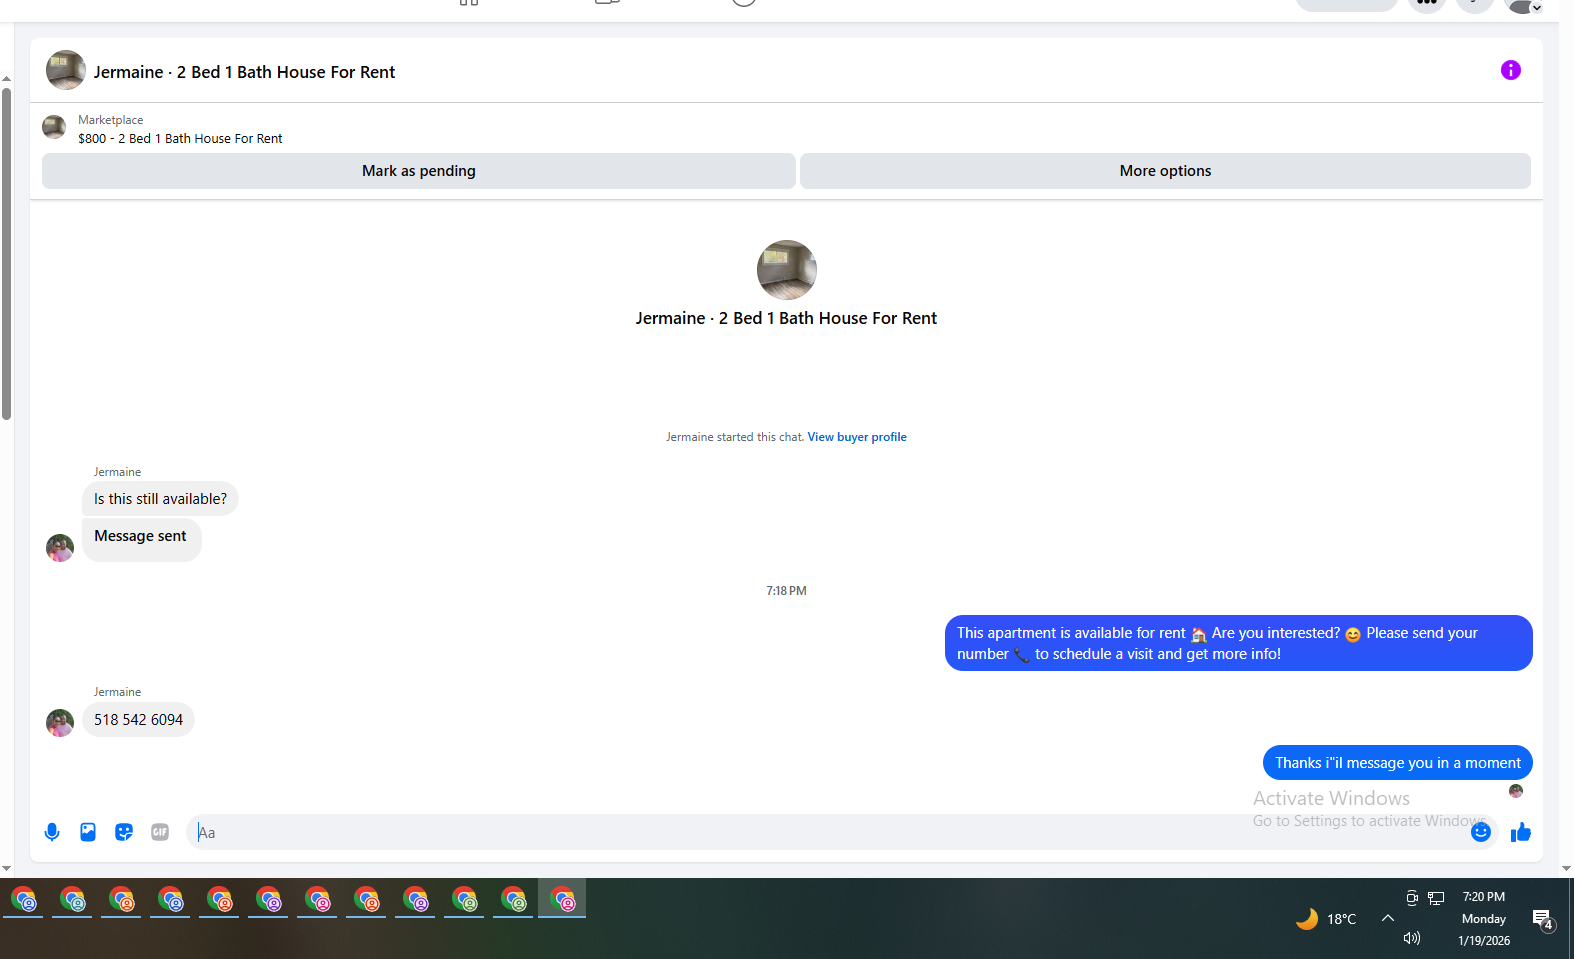Open the volume control in system tray
This screenshot has height=959, width=1574.
point(1411,938)
